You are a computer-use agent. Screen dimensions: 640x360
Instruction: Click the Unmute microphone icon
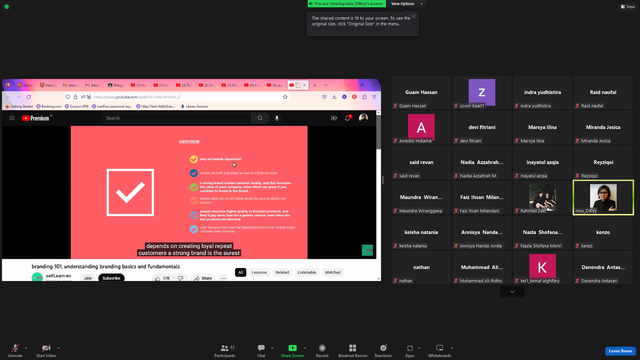tap(15, 348)
